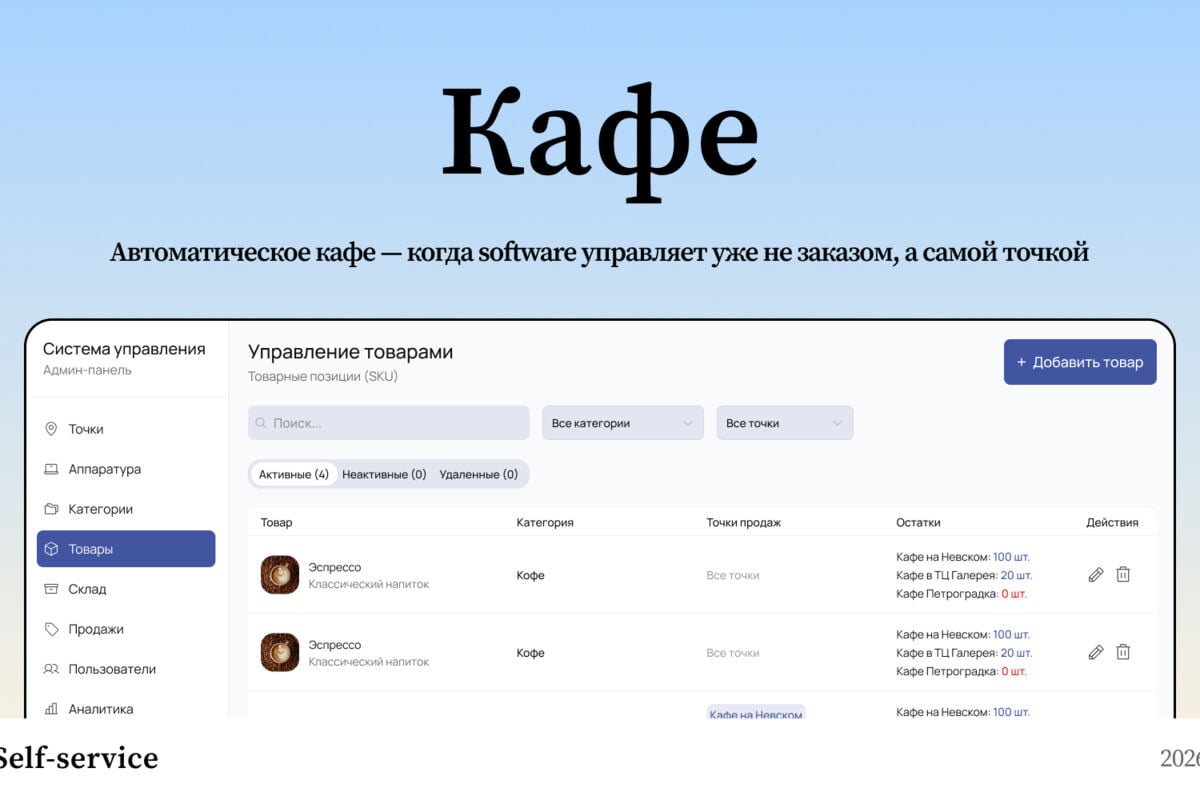The height and width of the screenshot is (800, 1200).
Task: Switch to Удаленные (0) tab
Action: pos(479,474)
